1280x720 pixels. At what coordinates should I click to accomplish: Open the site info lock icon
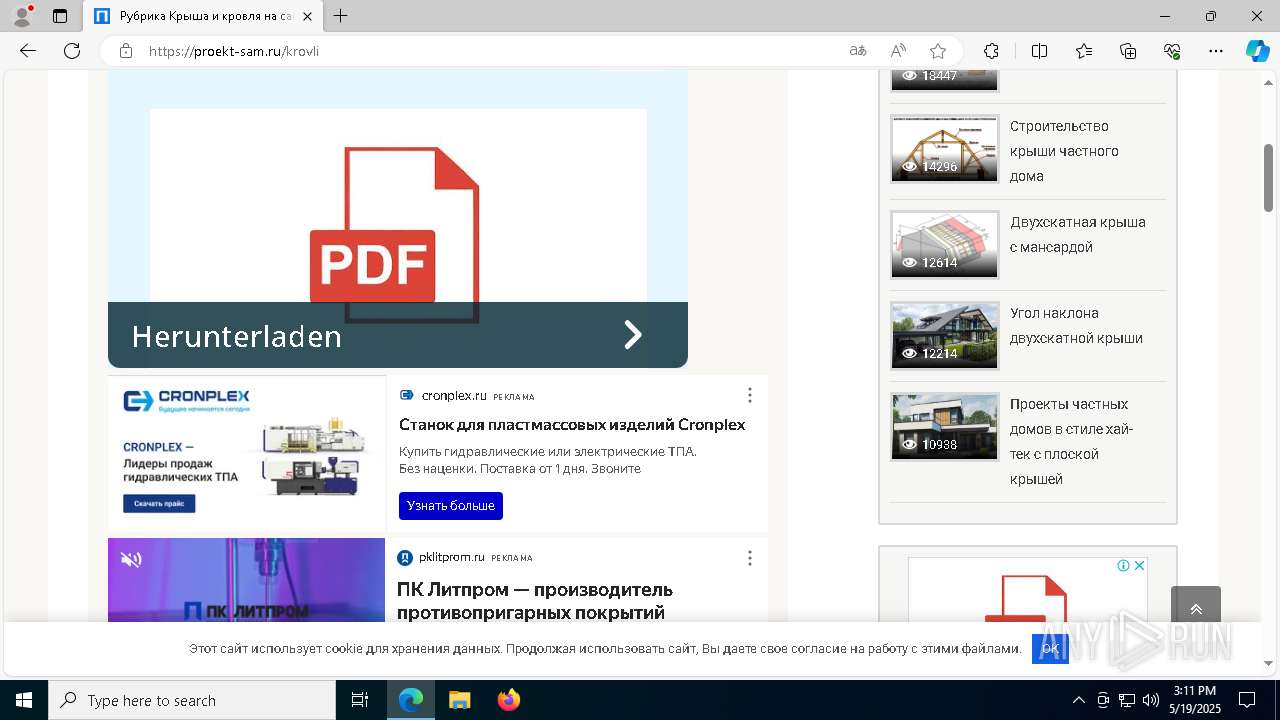pos(126,51)
